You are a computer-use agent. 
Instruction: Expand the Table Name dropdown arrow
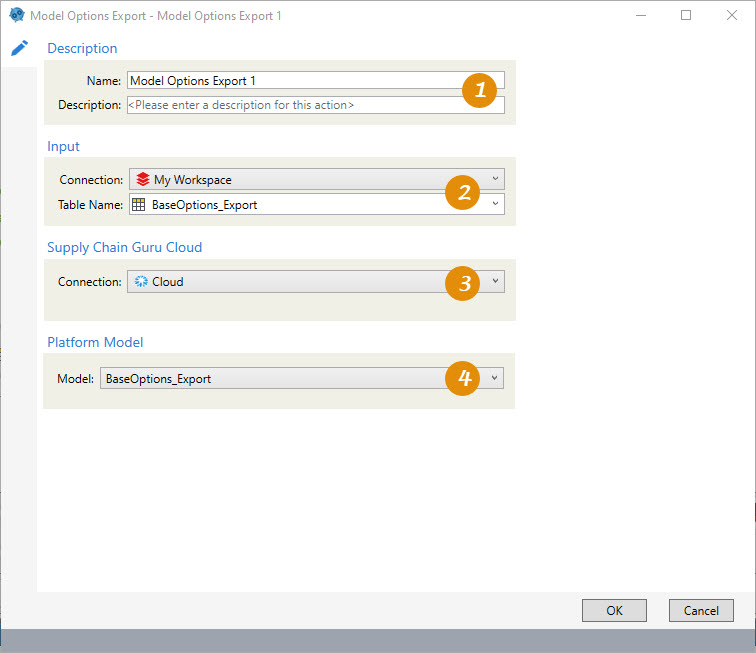[x=495, y=204]
